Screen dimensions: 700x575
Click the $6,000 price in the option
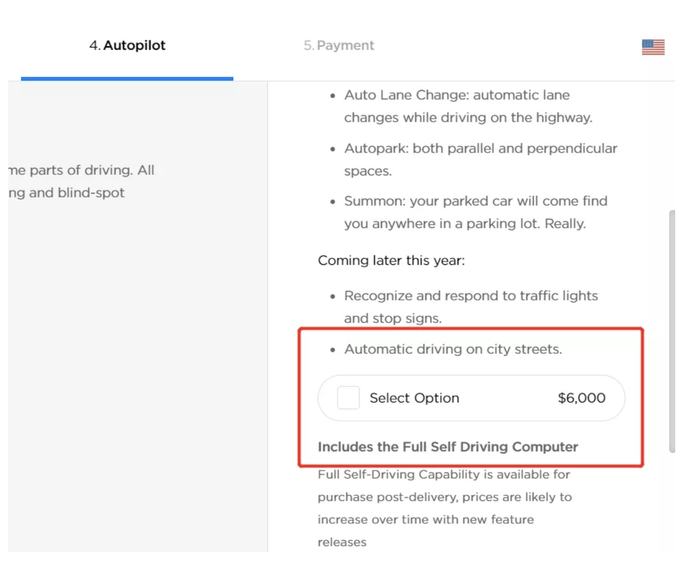click(581, 398)
